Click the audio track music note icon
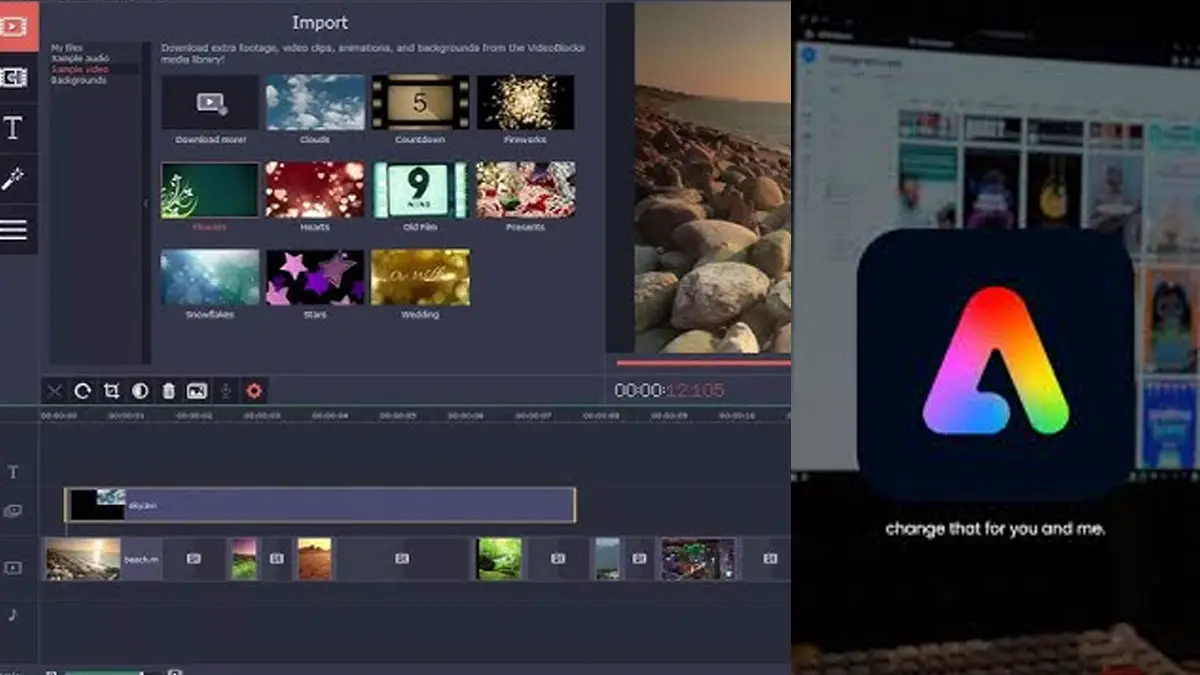 (13, 614)
